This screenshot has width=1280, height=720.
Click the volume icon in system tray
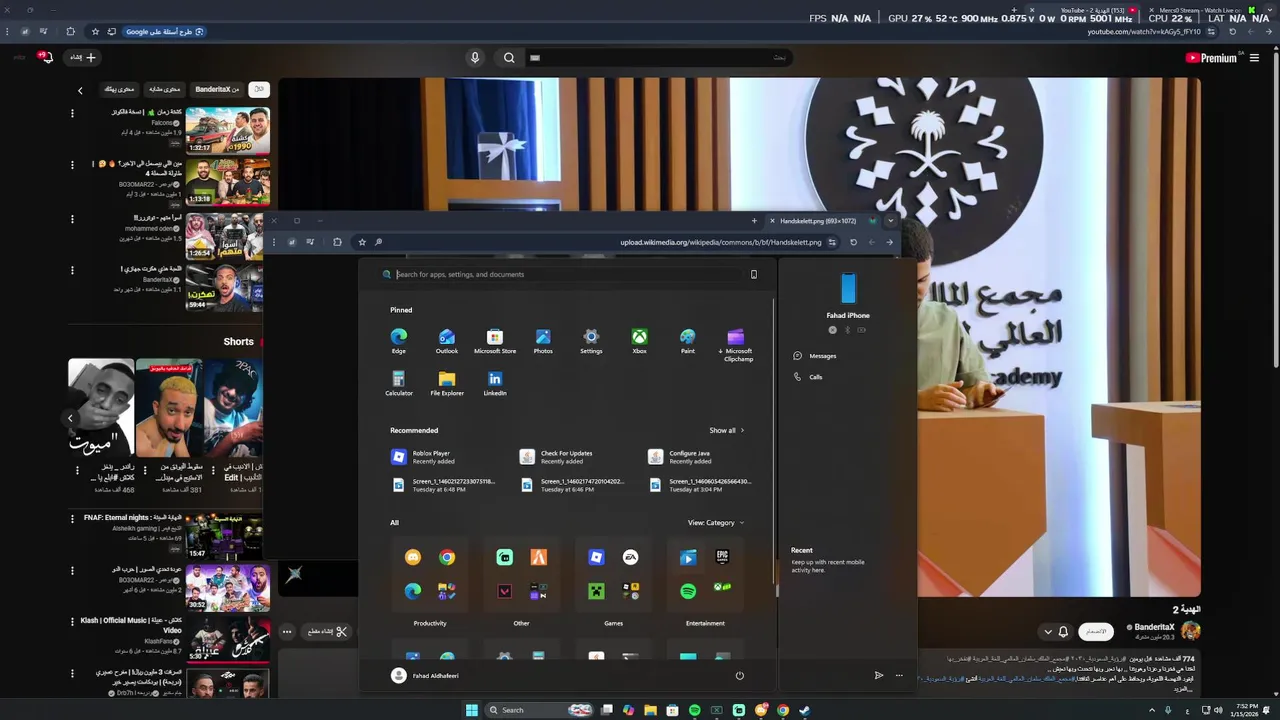coord(1218,710)
